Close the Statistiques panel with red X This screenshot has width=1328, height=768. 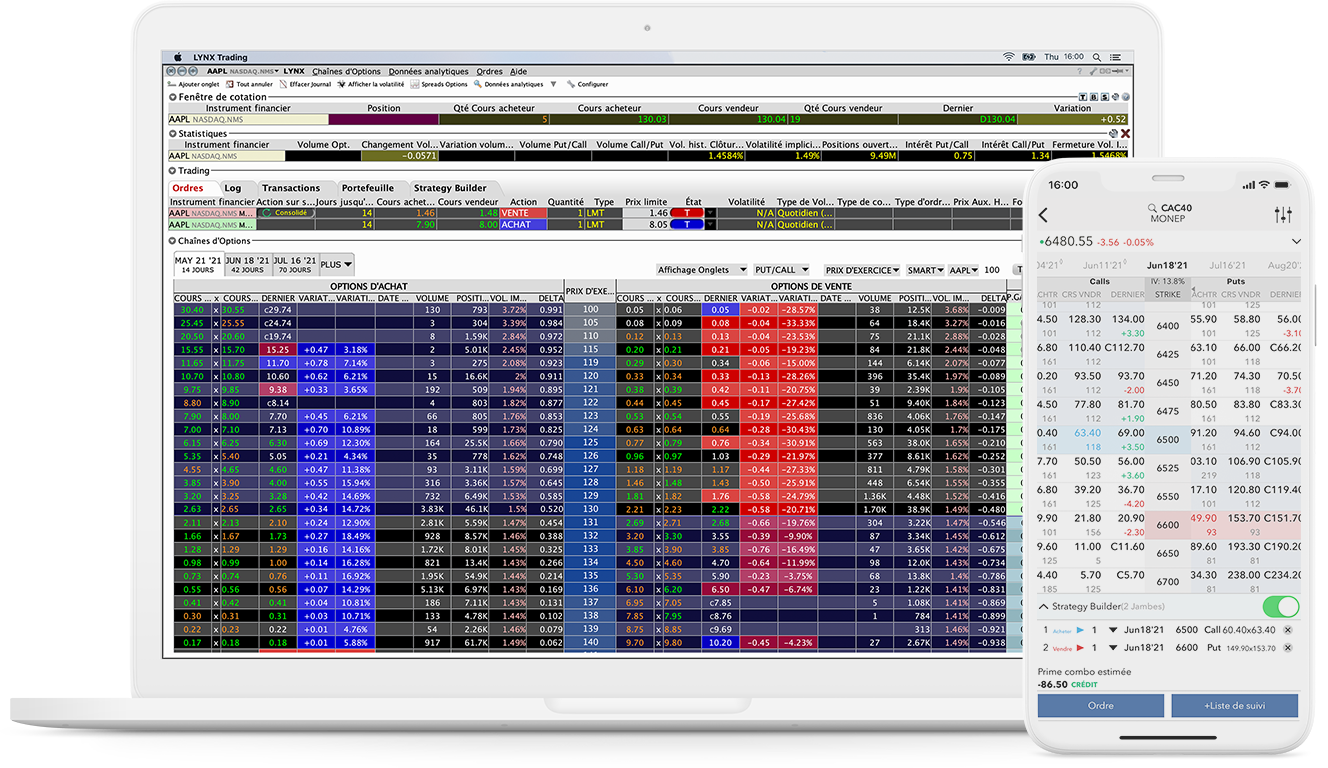[1125, 133]
